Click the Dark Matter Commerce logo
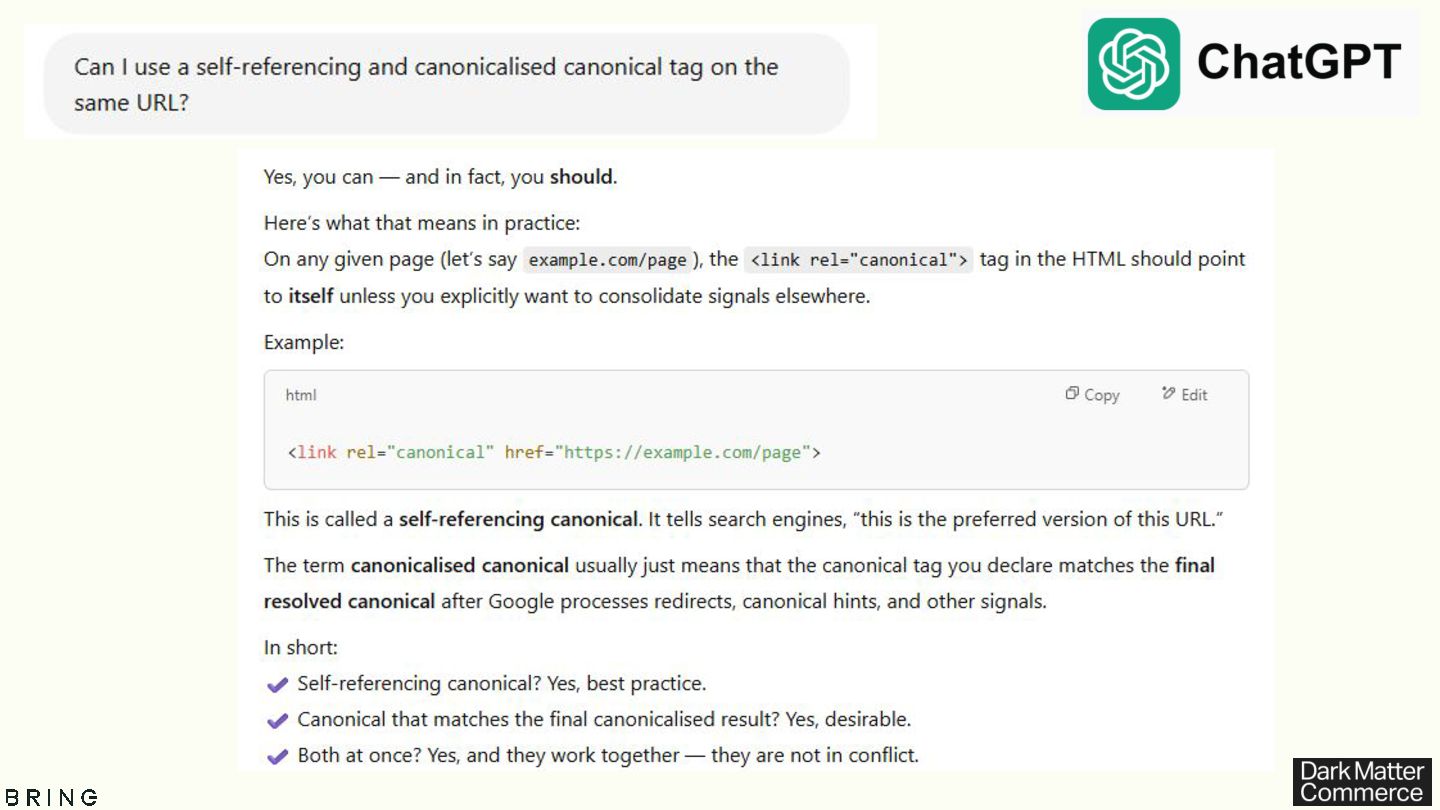Viewport: 1440px width, 810px height. tap(1362, 782)
